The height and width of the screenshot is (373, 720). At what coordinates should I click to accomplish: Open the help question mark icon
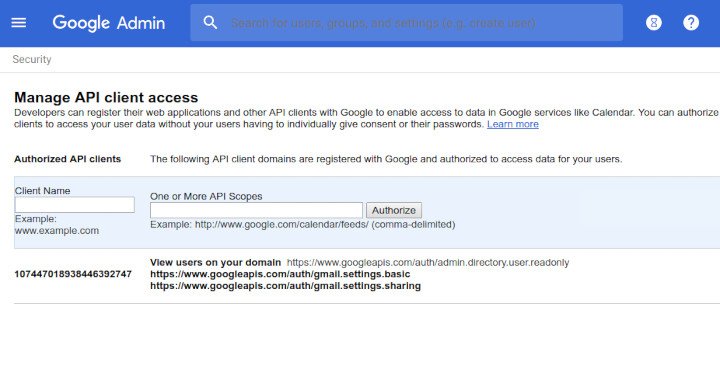tap(691, 23)
